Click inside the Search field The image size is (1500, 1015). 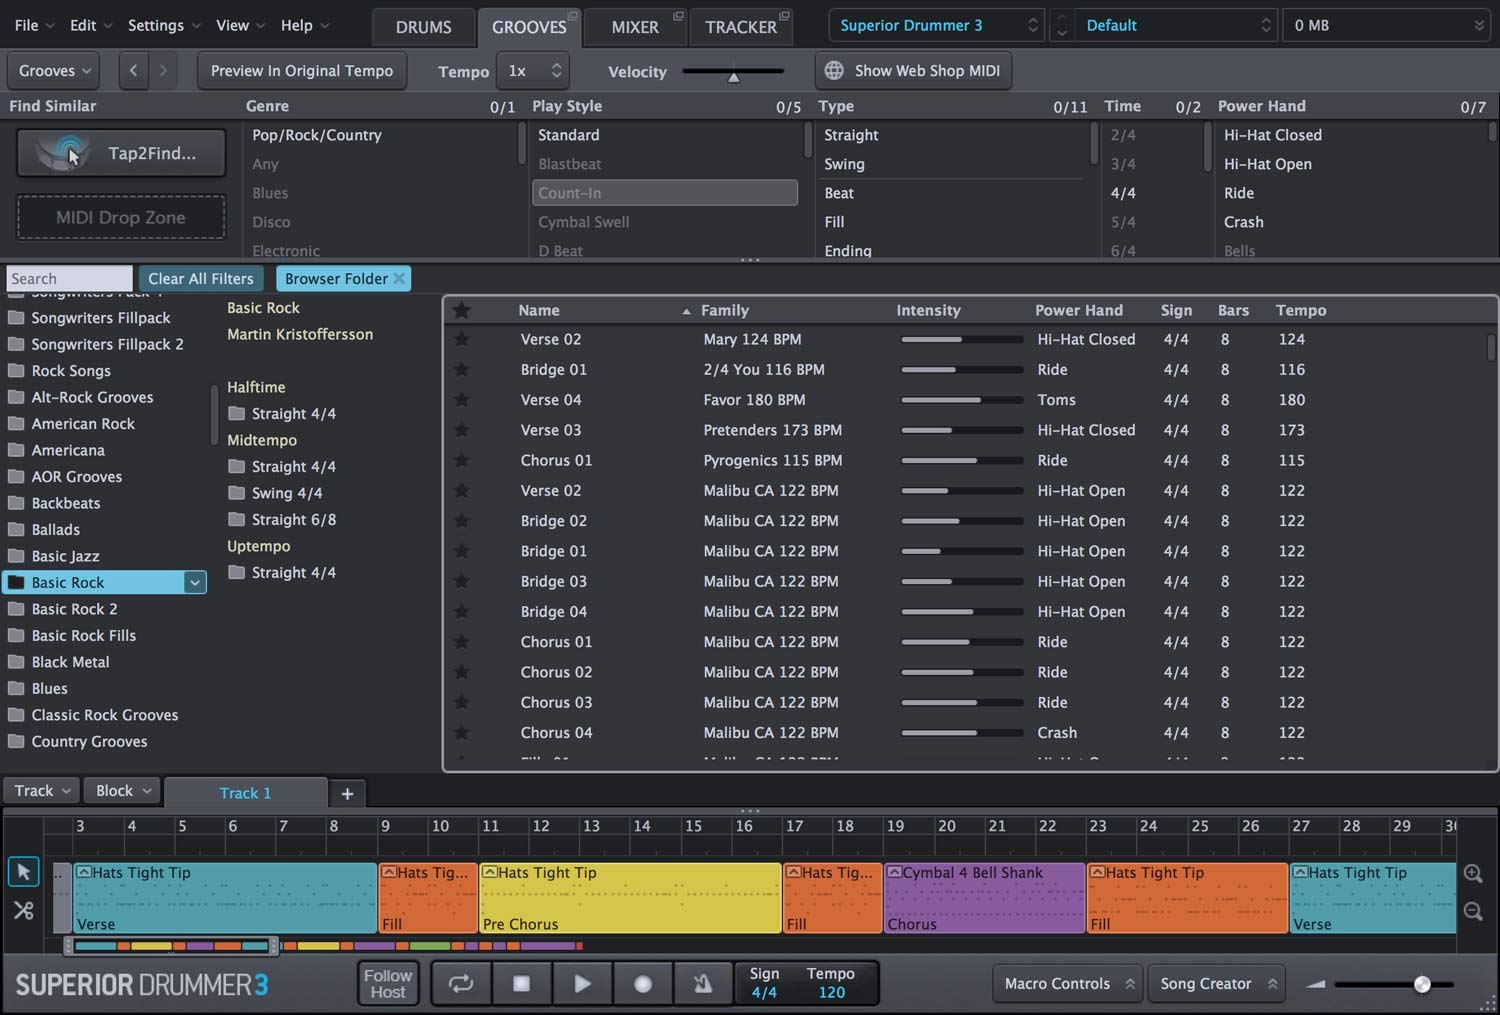pos(68,278)
